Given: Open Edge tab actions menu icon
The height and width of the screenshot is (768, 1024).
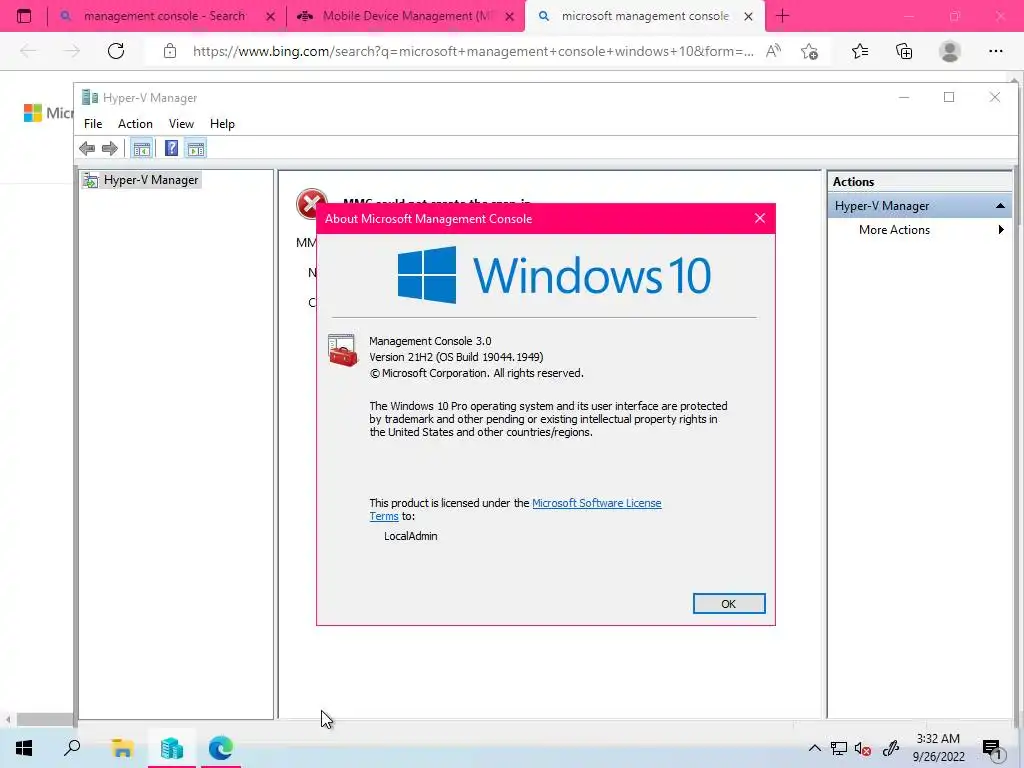Looking at the screenshot, I should click(24, 16).
